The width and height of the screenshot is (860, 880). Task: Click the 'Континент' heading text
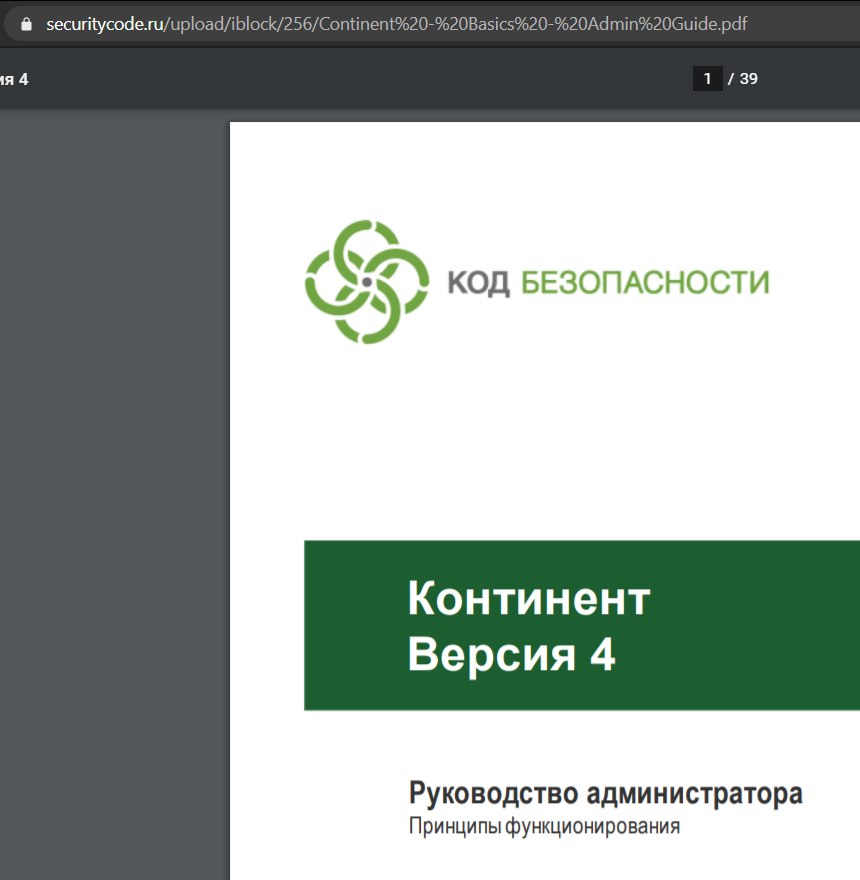pyautogui.click(x=529, y=599)
